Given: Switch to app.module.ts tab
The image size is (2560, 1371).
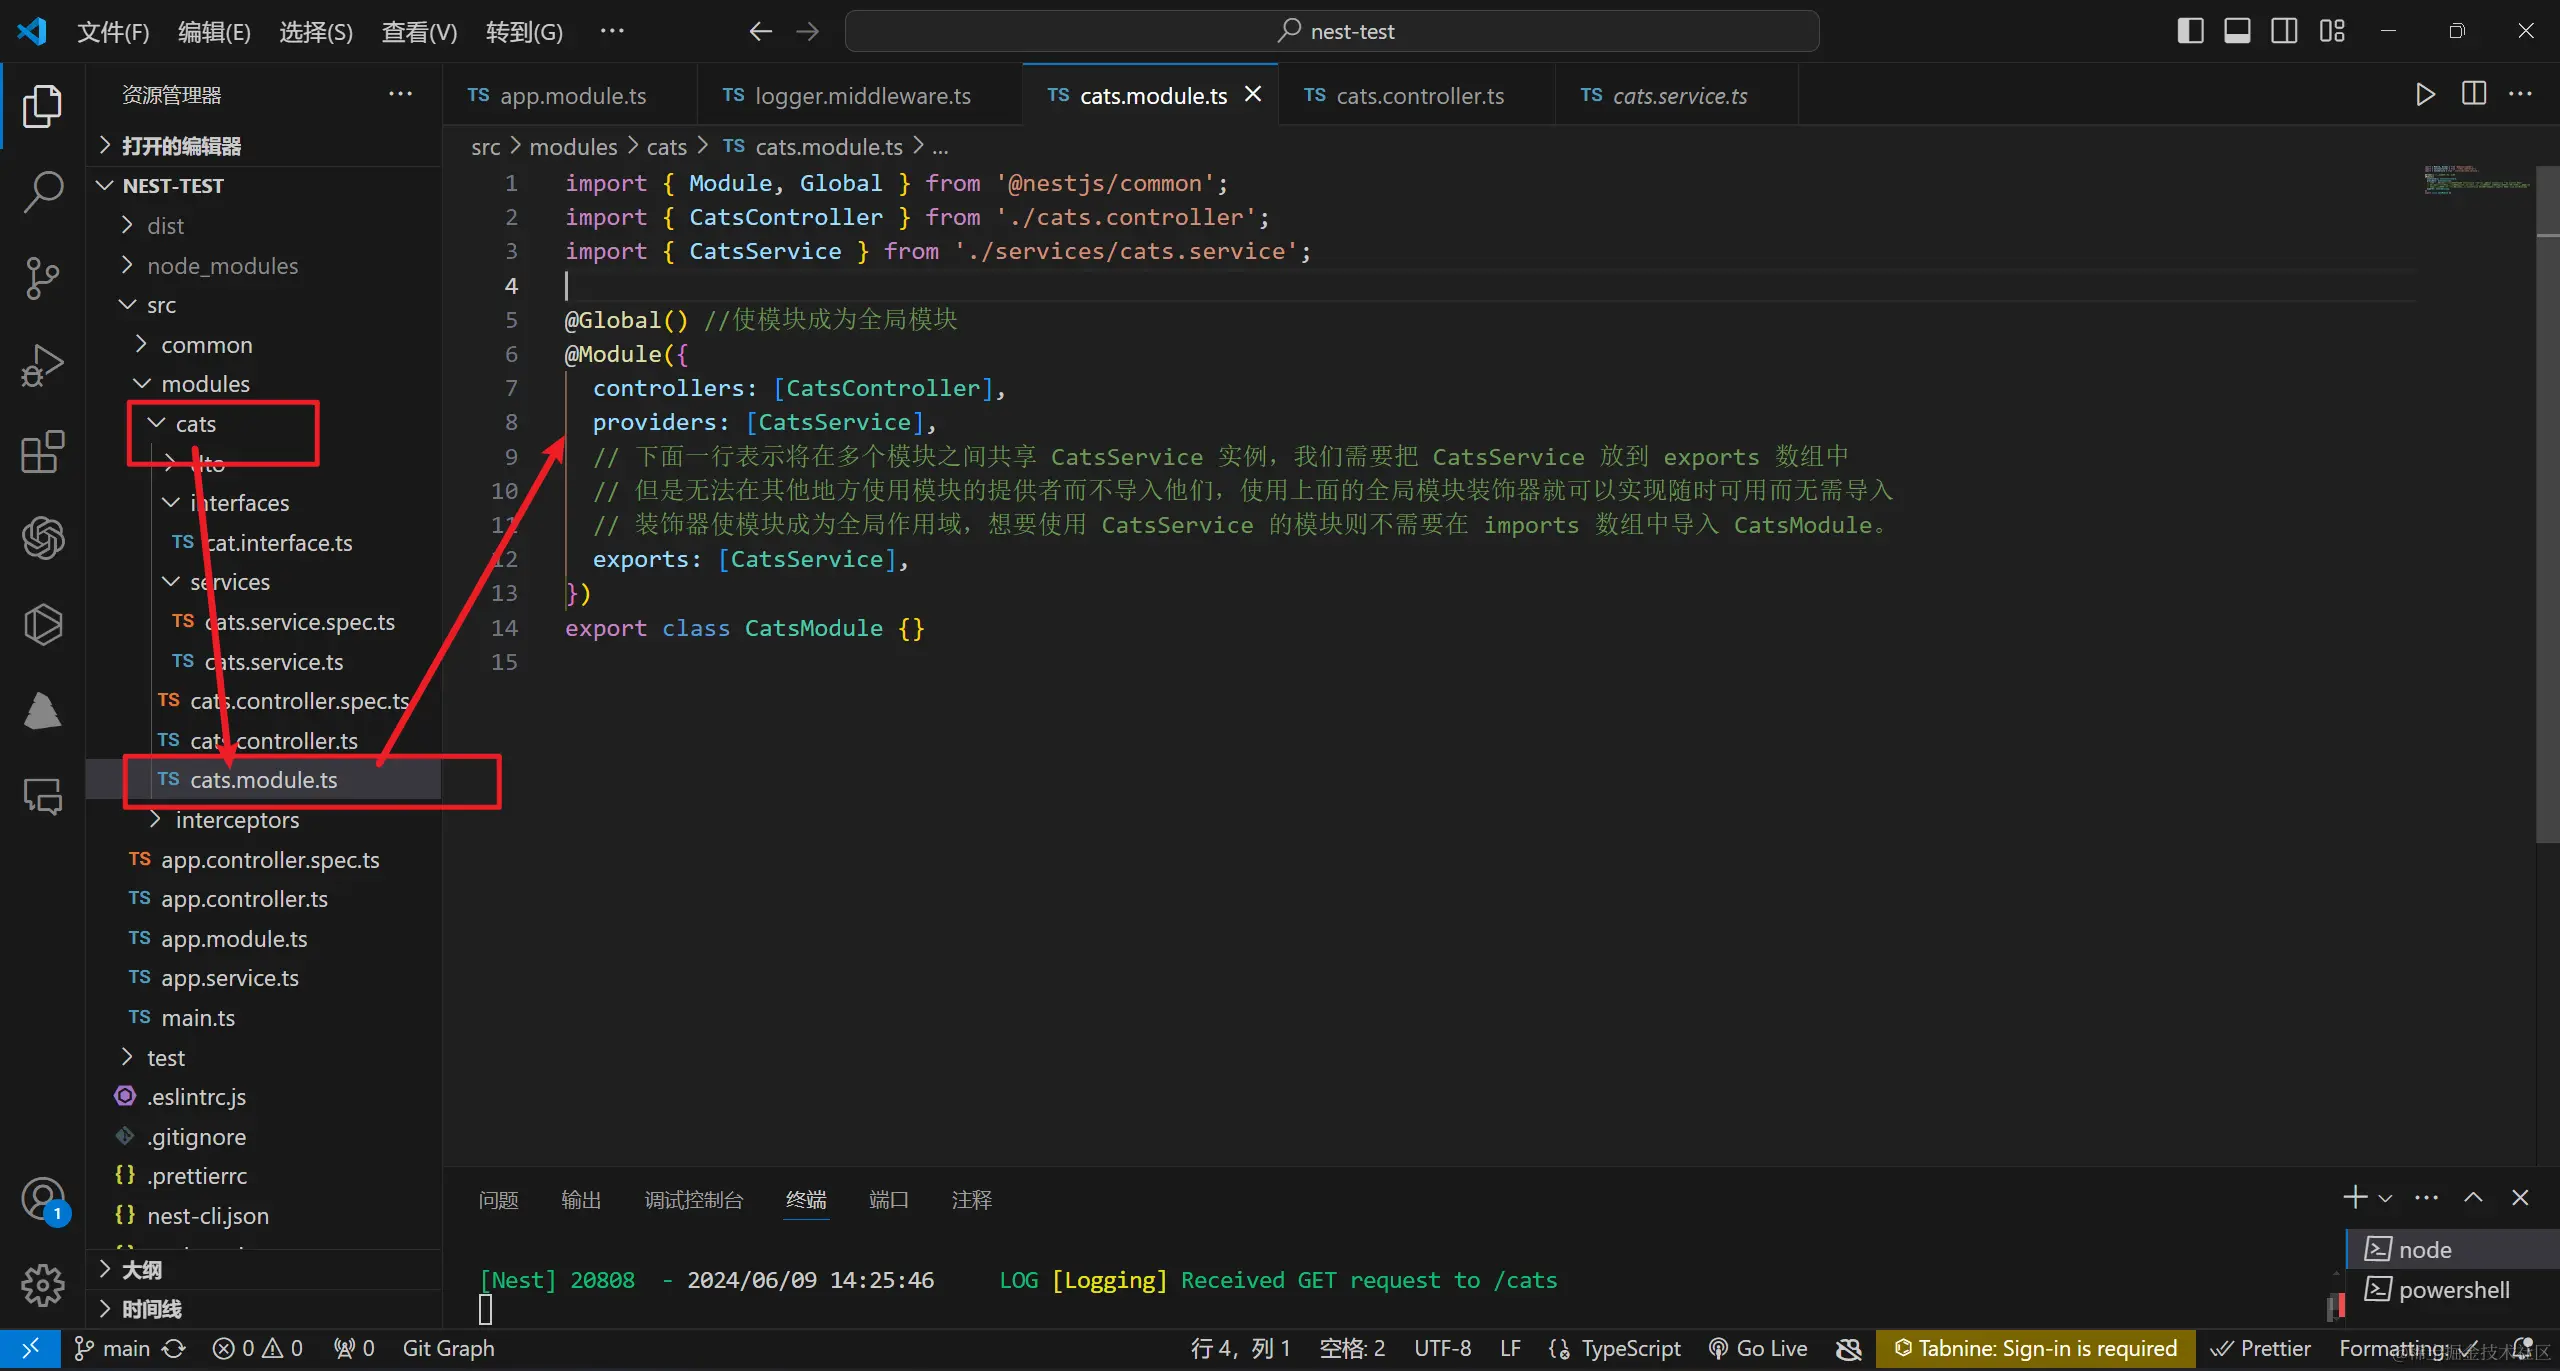Looking at the screenshot, I should 569,95.
